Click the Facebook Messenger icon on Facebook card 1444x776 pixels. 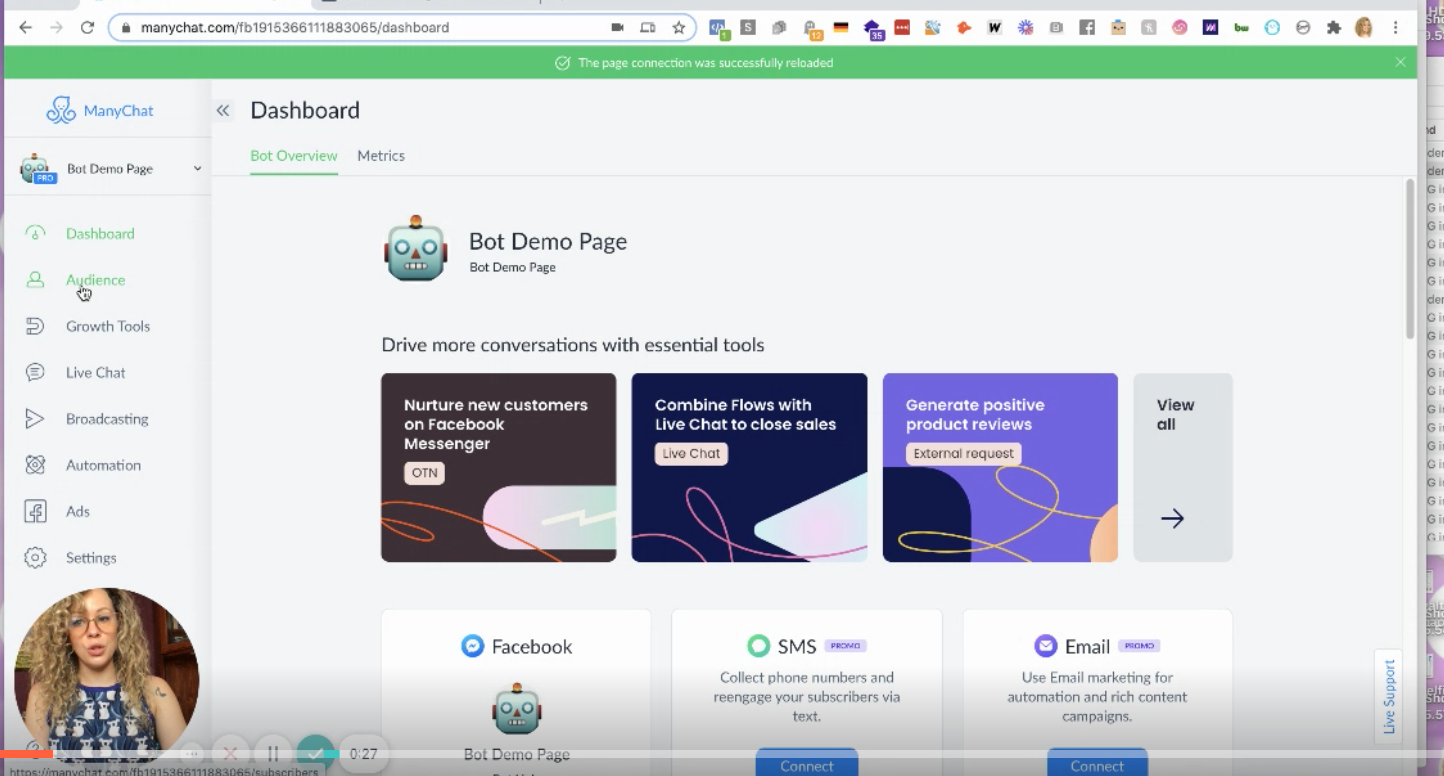(472, 646)
